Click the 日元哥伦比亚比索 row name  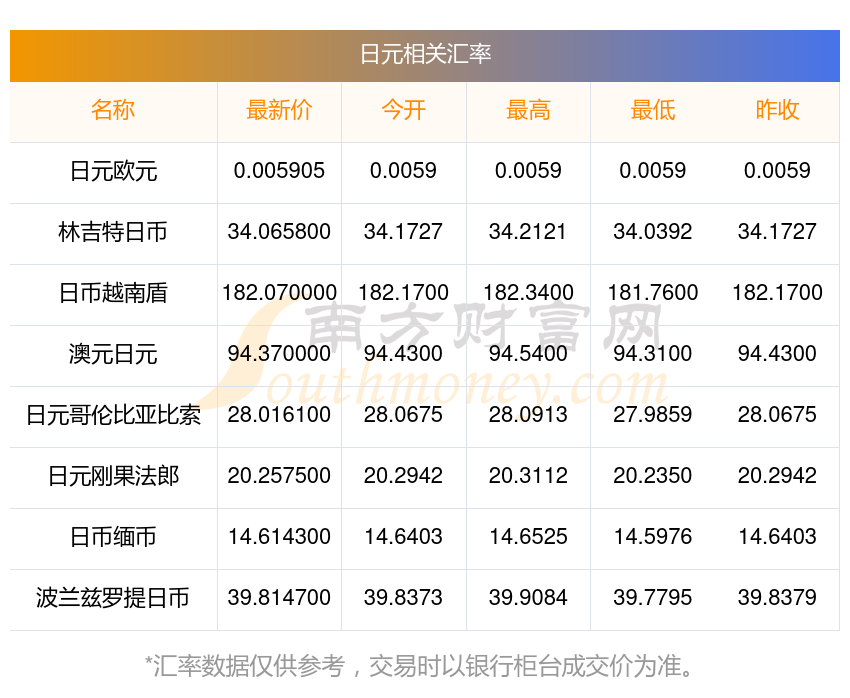tap(113, 415)
